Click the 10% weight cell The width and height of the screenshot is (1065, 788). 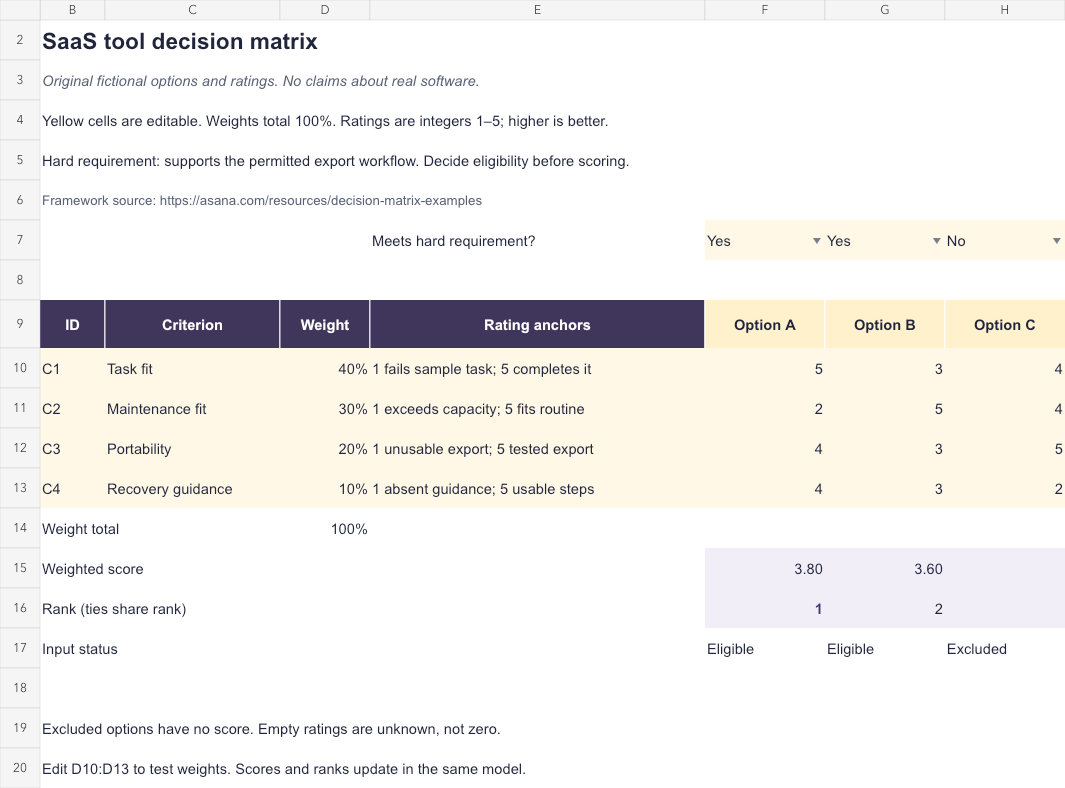coord(325,489)
